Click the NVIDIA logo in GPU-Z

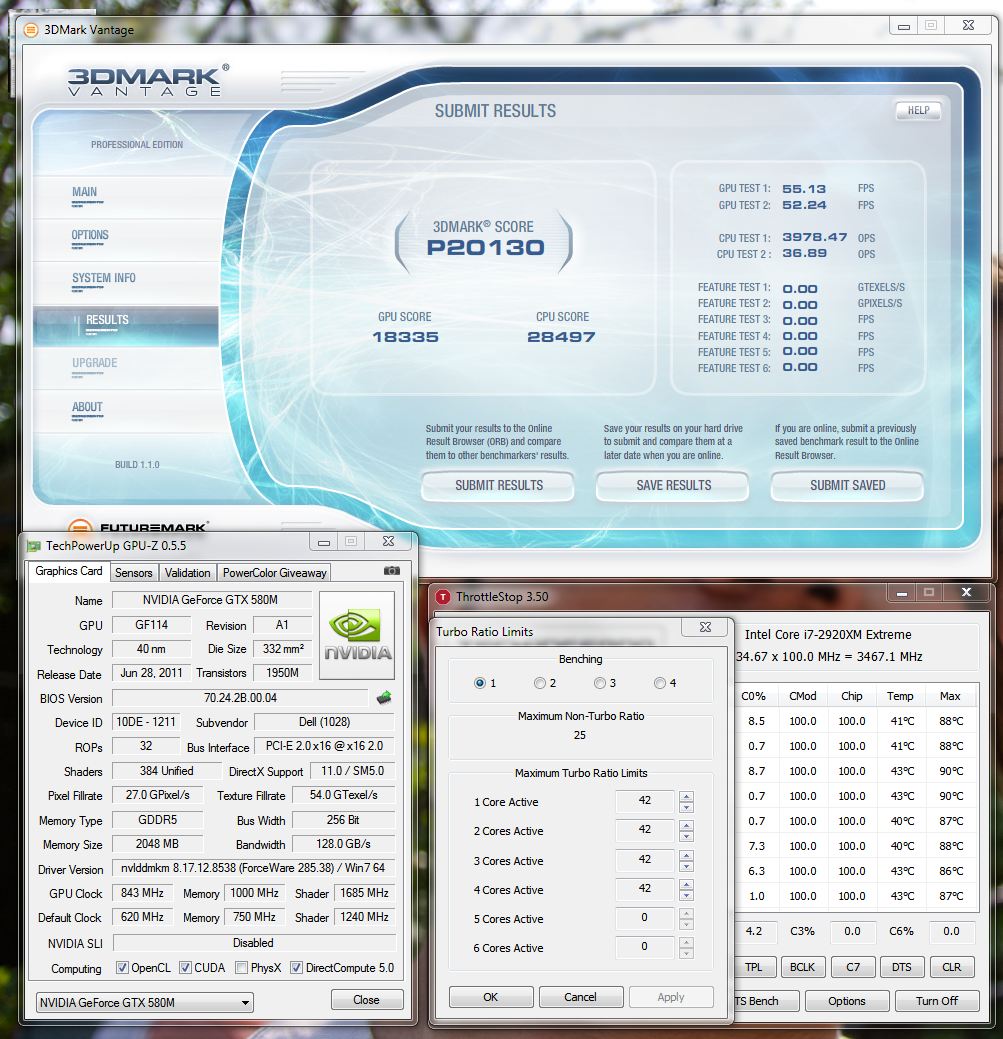point(357,635)
